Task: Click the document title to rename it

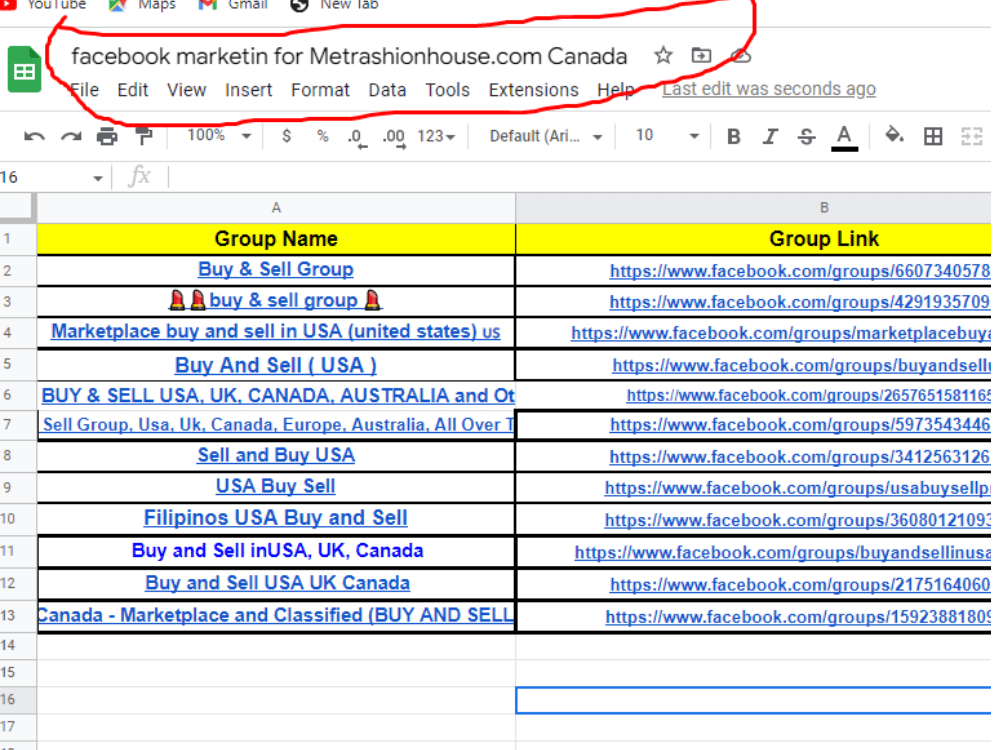Action: [x=349, y=56]
